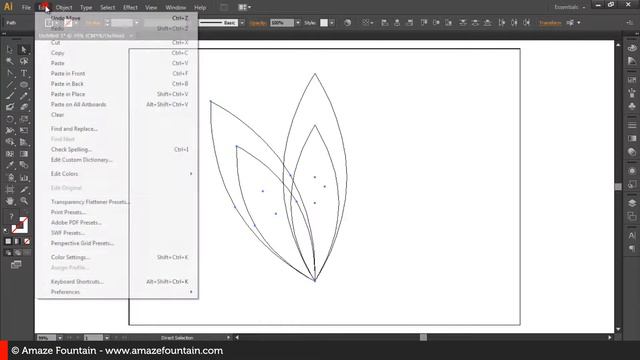
Task: Expand the Preferences submenu
Action: click(x=117, y=292)
